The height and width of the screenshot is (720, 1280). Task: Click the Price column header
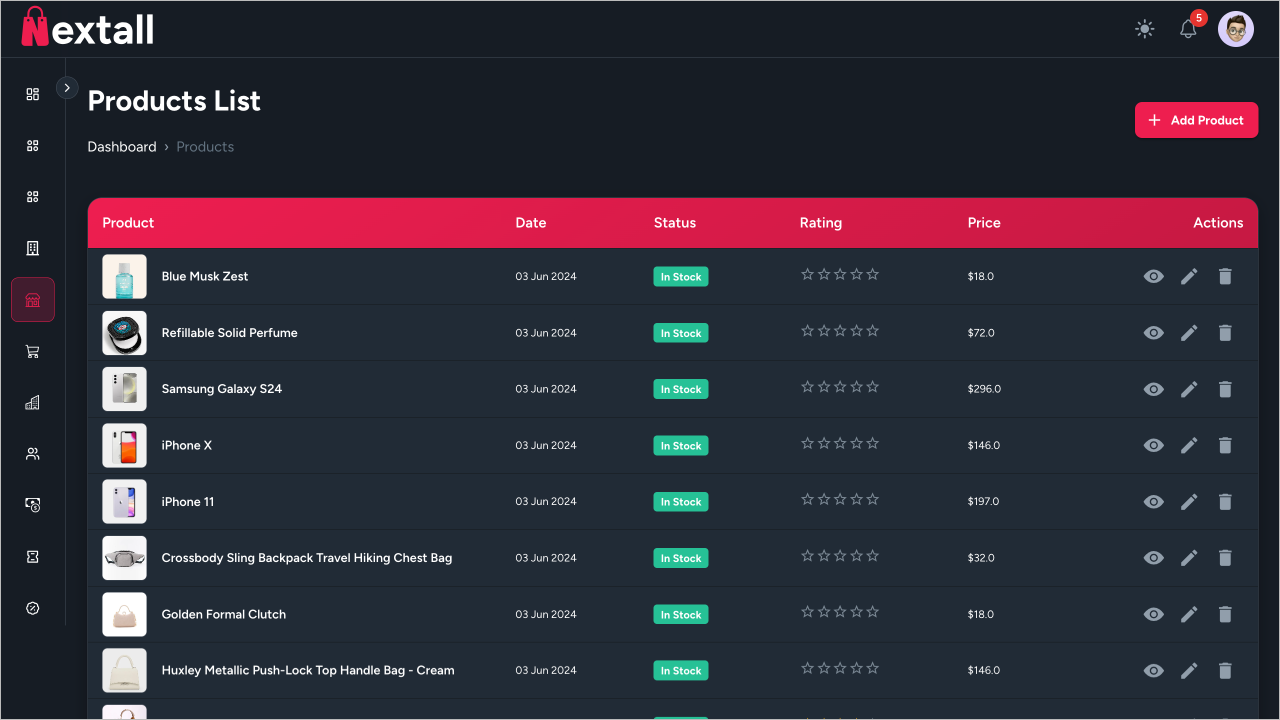pos(984,223)
